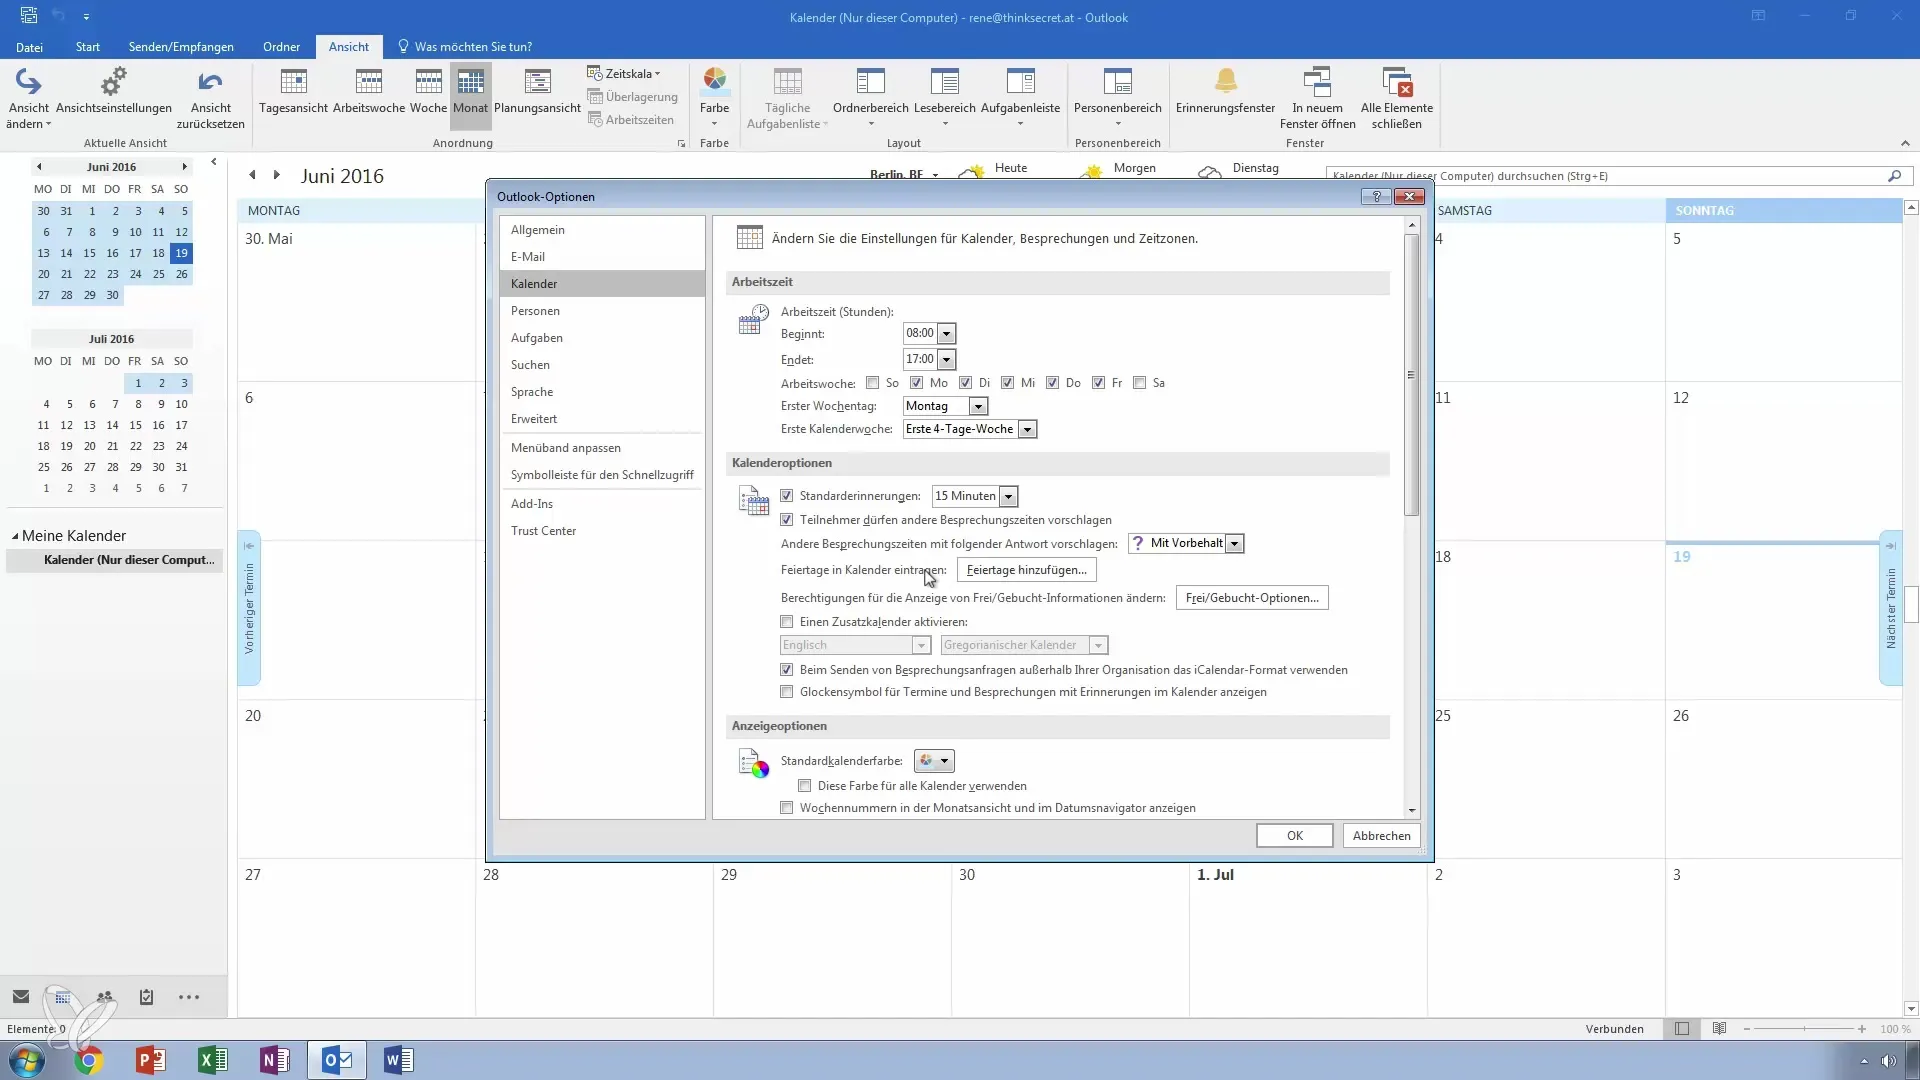Image resolution: width=1920 pixels, height=1080 pixels.
Task: Launch PowerPoint from the taskbar
Action: point(150,1060)
